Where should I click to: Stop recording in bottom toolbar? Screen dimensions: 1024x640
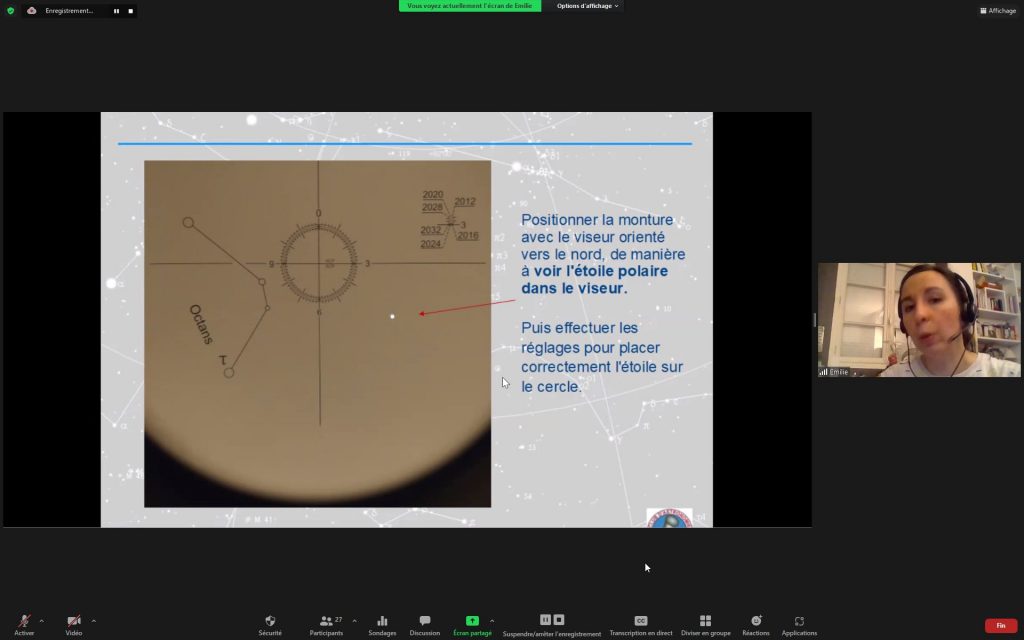[558, 620]
